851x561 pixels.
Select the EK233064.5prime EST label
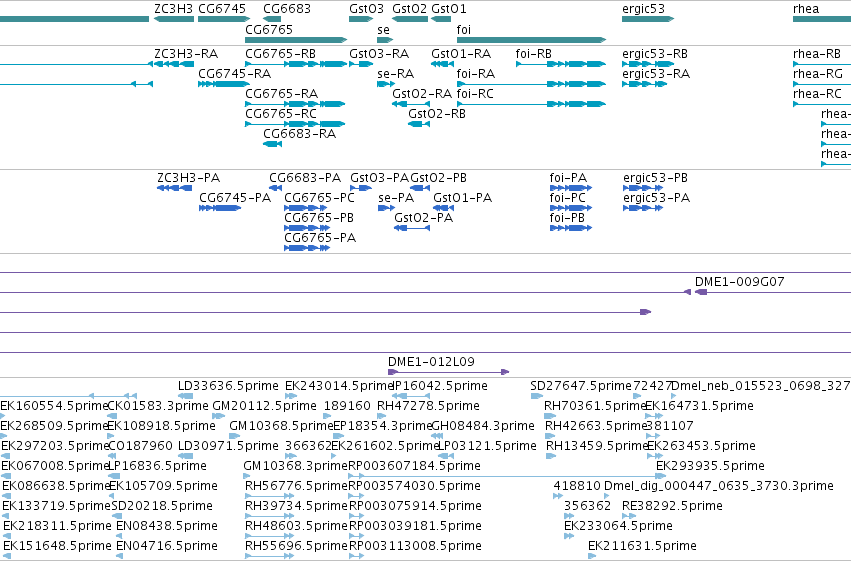[x=618, y=526]
